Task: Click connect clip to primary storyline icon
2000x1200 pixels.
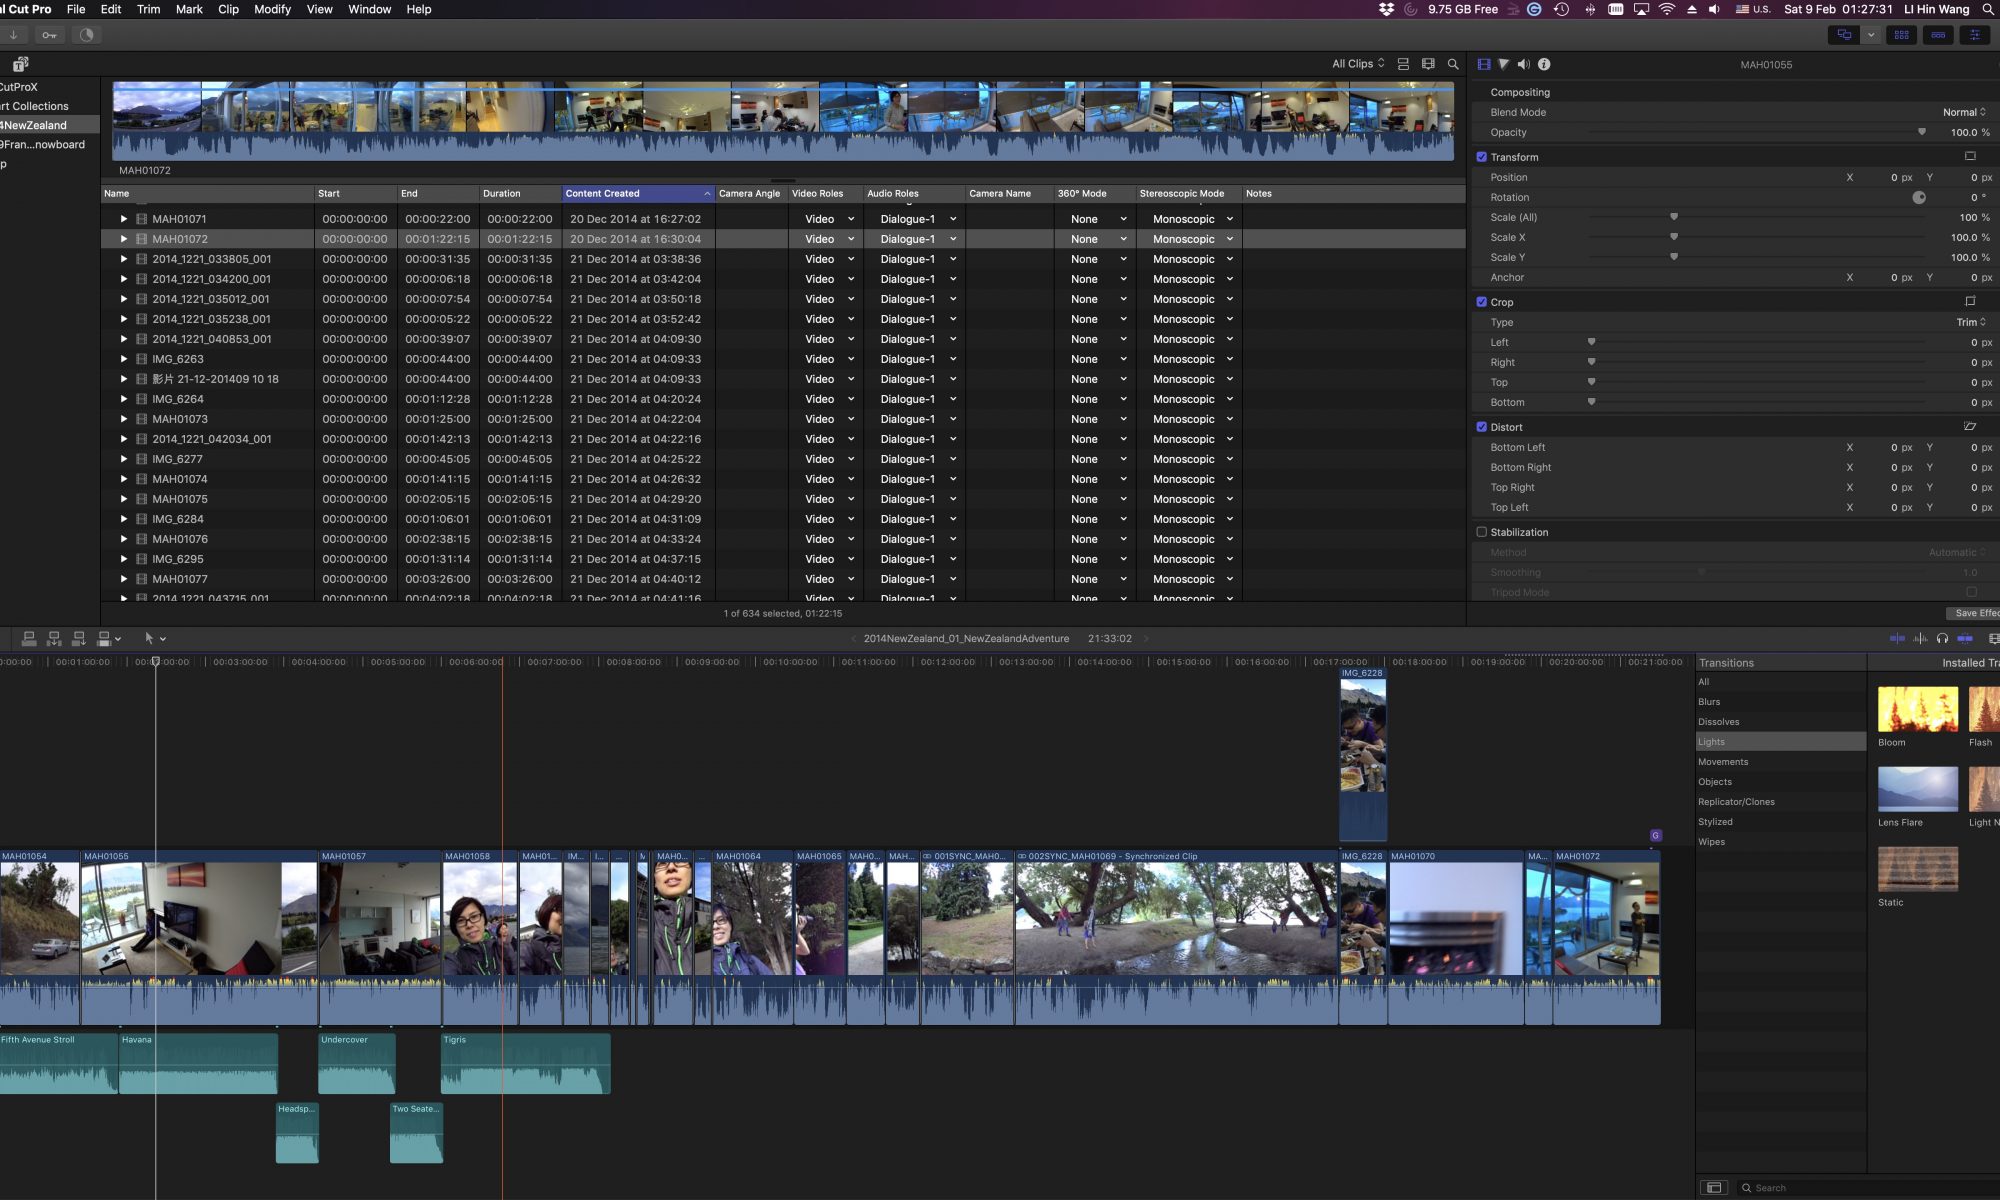Action: click(29, 638)
